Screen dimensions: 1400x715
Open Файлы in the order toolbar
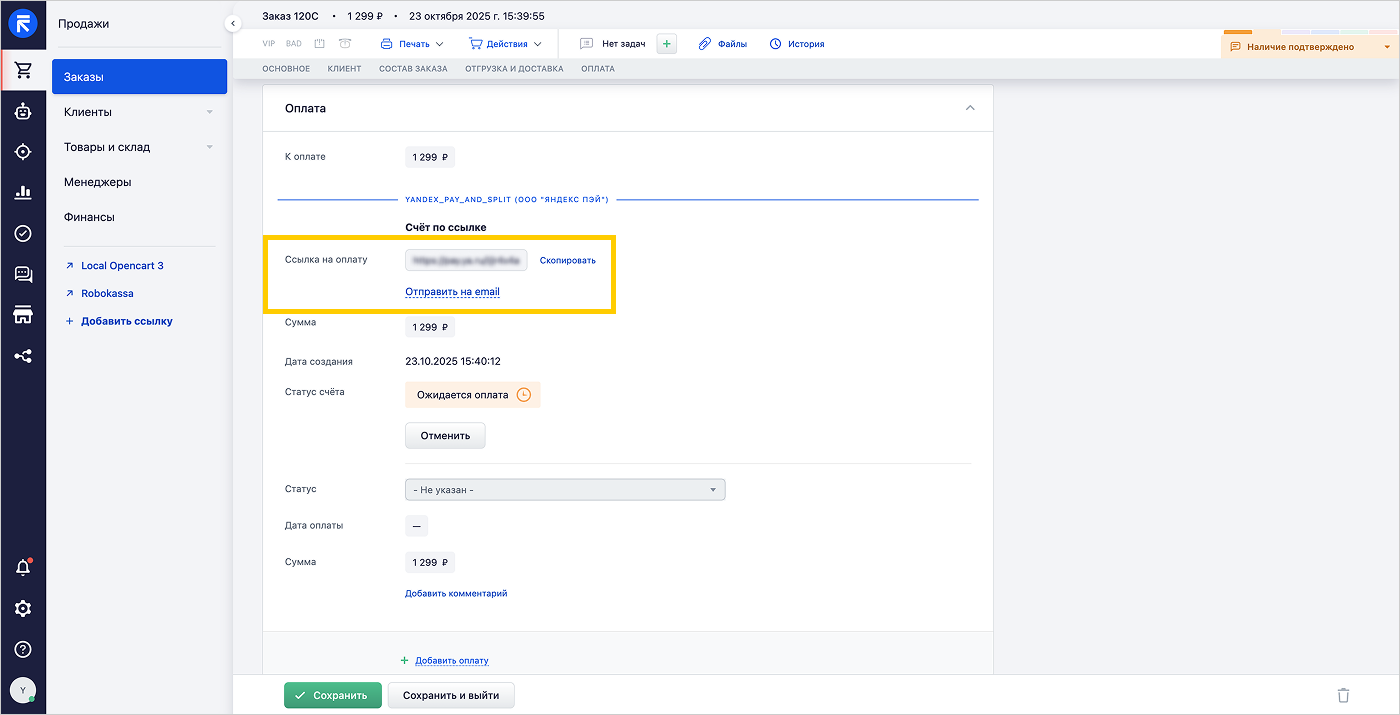(722, 44)
